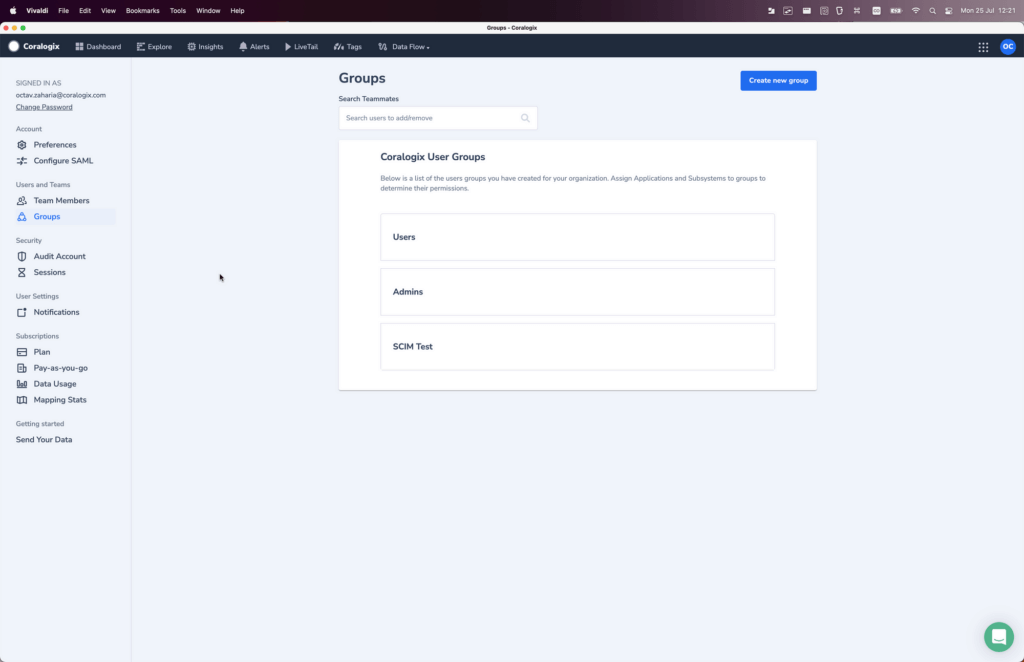The height and width of the screenshot is (662, 1024).
Task: Open the Mapping Stats map icon
Action: [22, 400]
